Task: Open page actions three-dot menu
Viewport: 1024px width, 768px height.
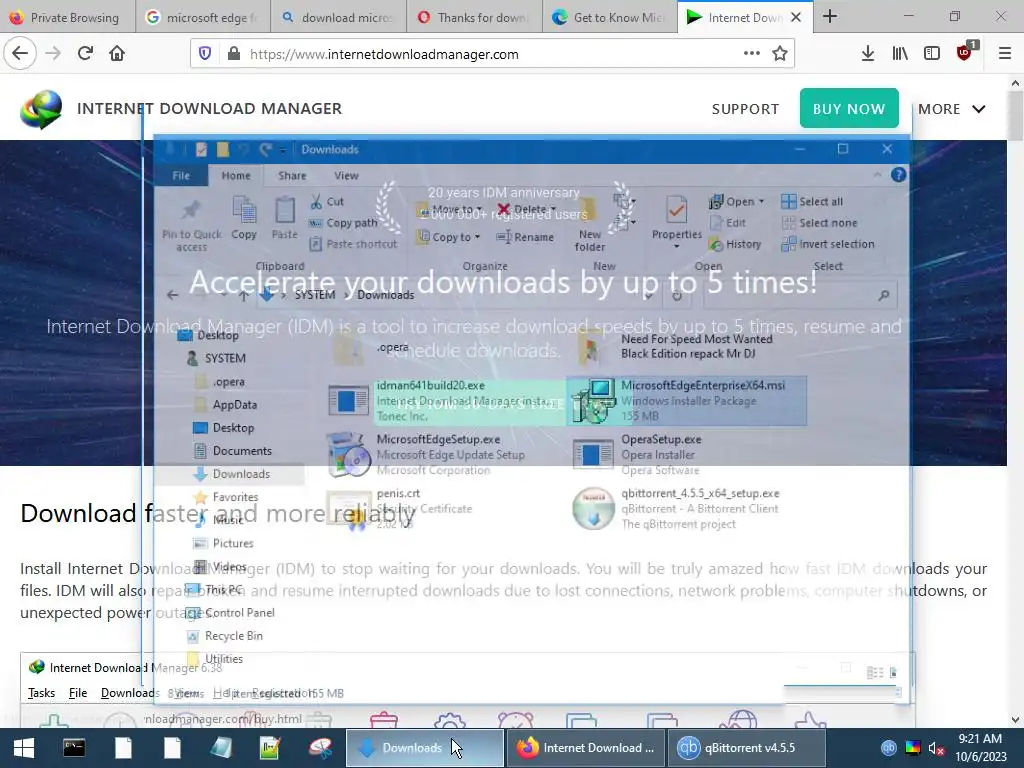Action: coord(752,54)
